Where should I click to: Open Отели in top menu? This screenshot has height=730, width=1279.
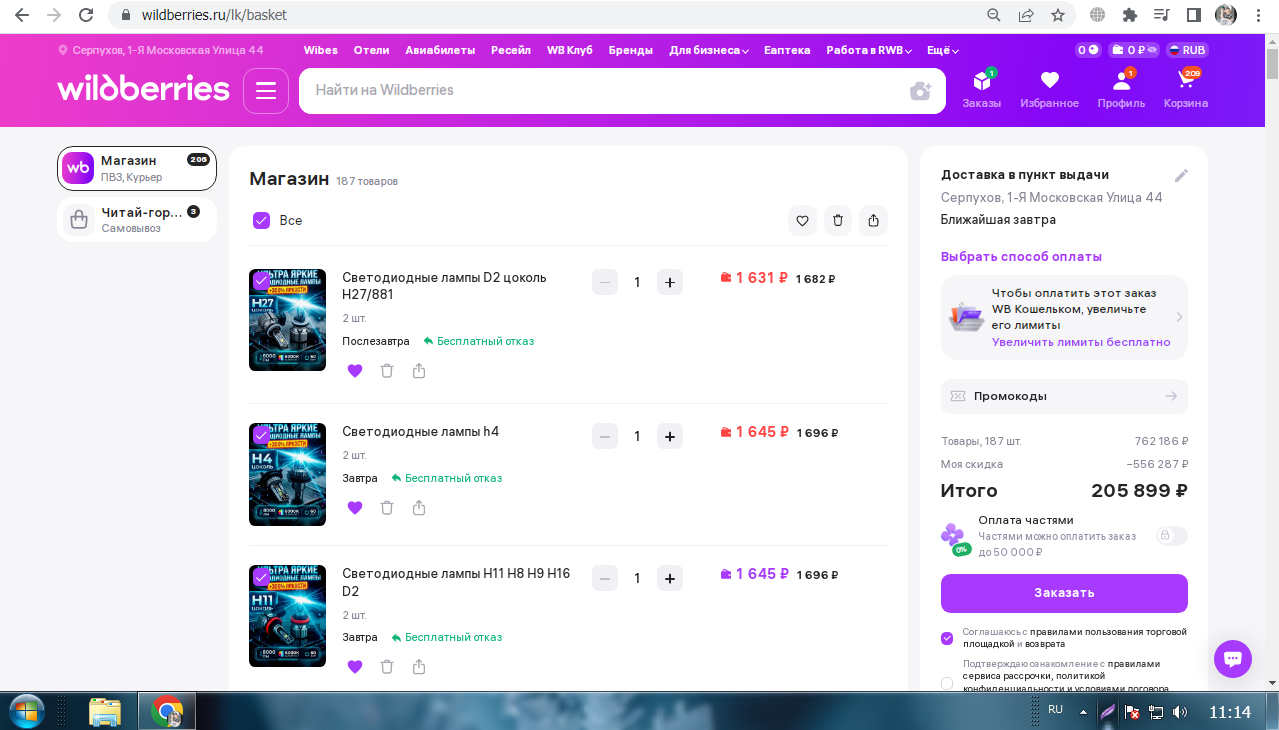[371, 50]
